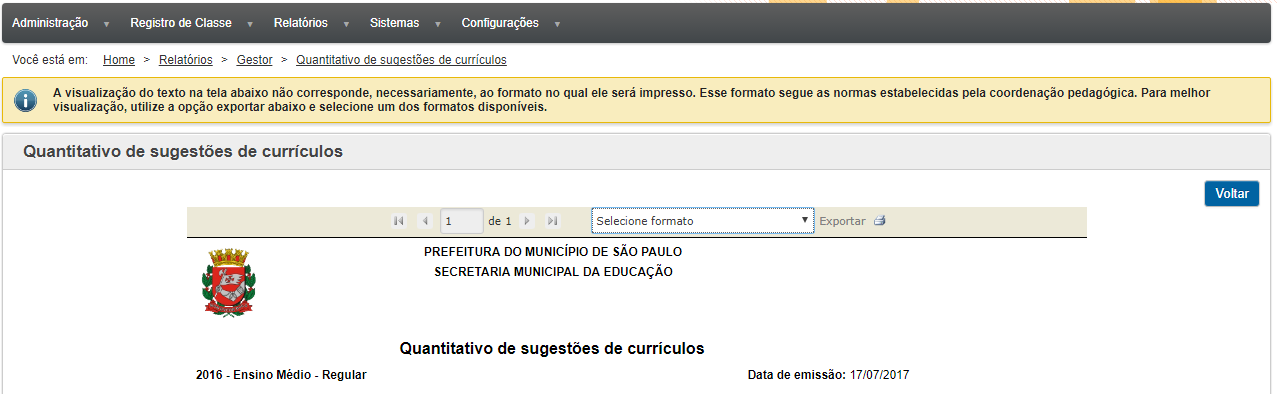This screenshot has height=394, width=1279.
Task: Click the Relatórios breadcrumb link
Action: (185, 60)
